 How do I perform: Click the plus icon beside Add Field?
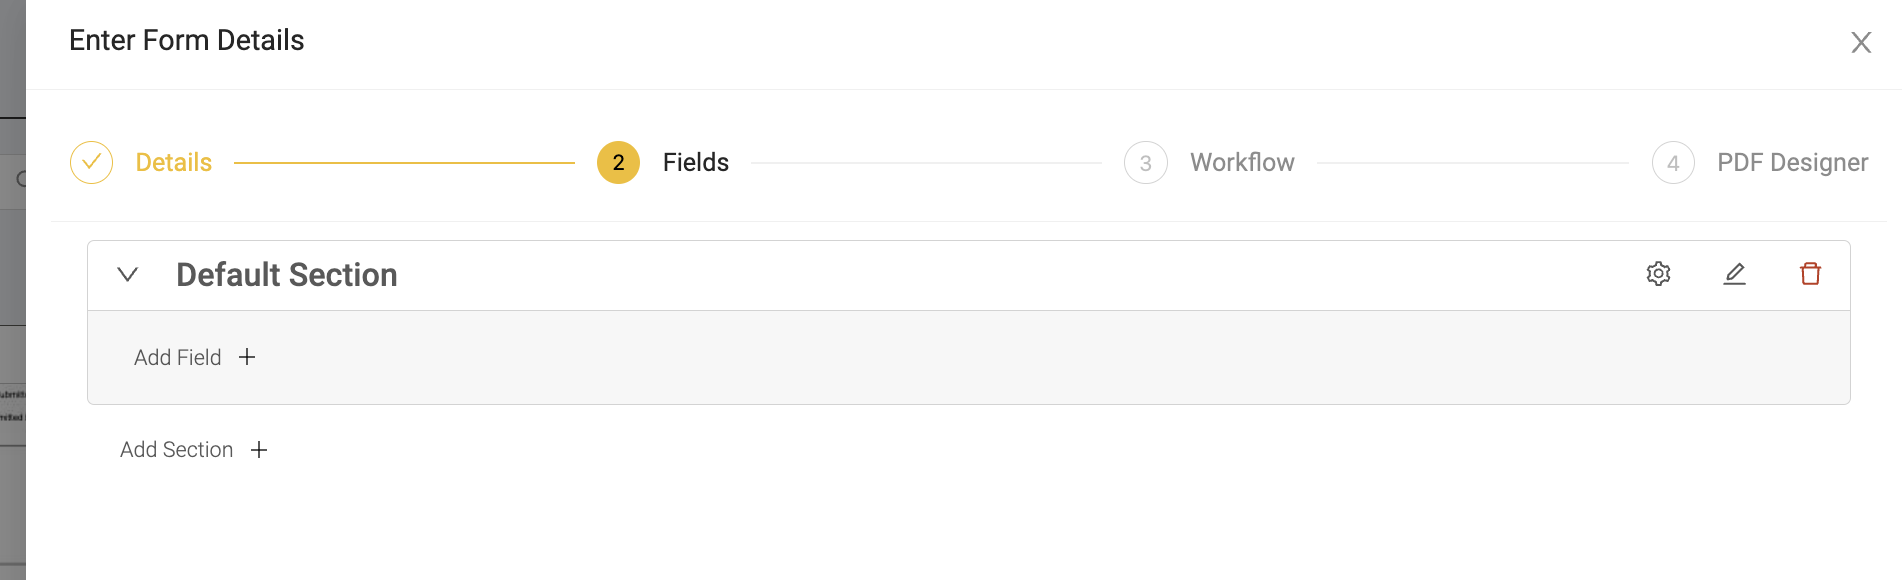[x=247, y=357]
